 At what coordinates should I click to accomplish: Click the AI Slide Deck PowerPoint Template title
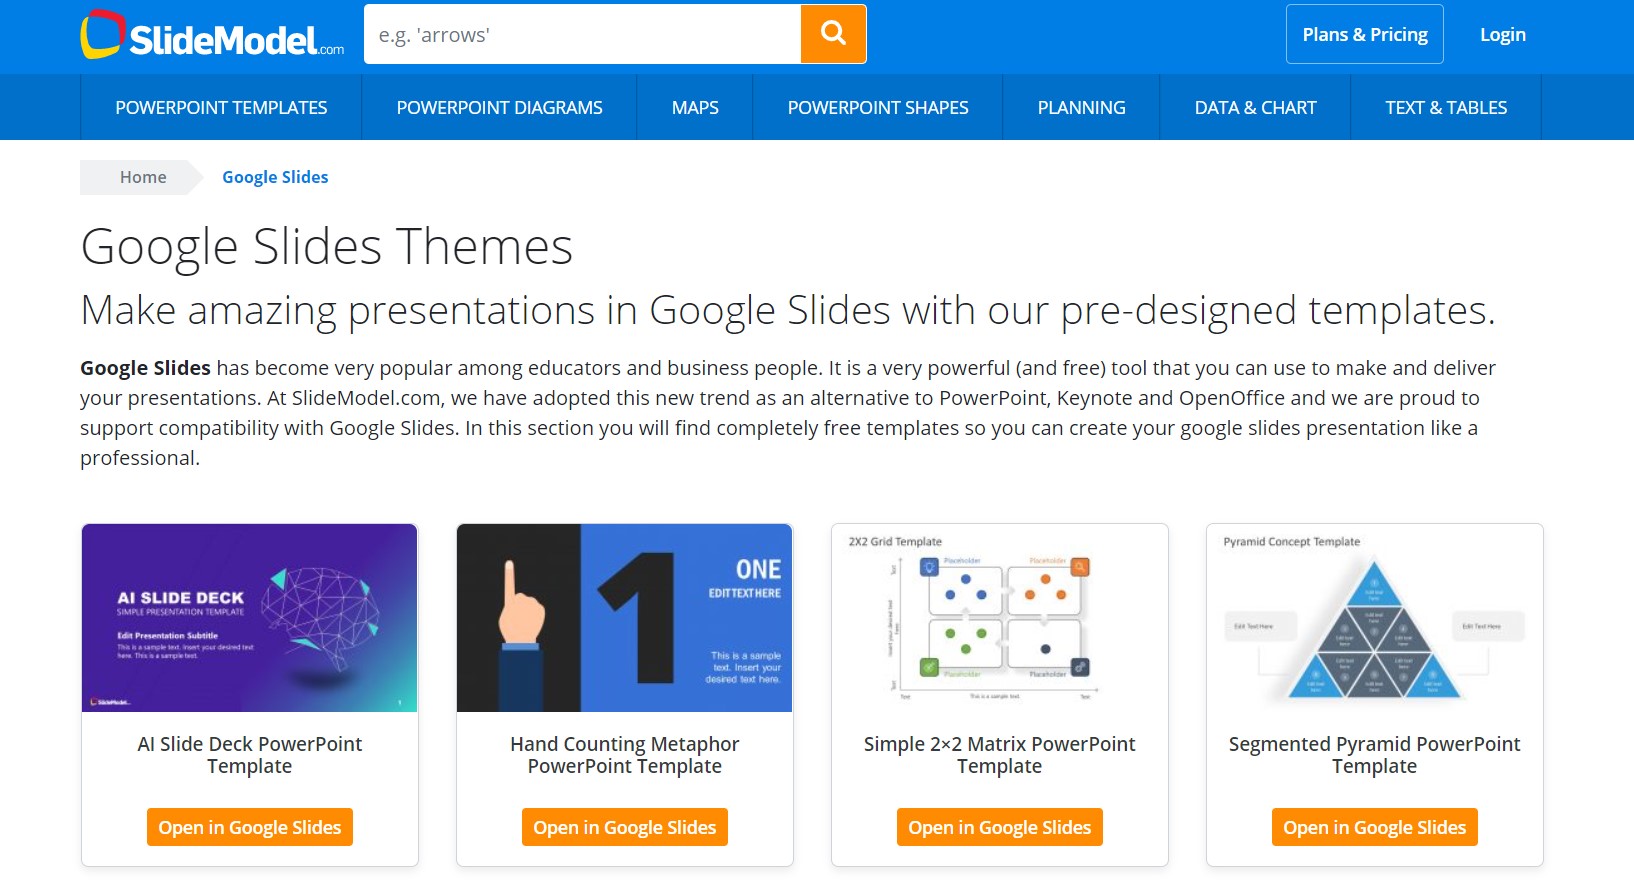(250, 755)
